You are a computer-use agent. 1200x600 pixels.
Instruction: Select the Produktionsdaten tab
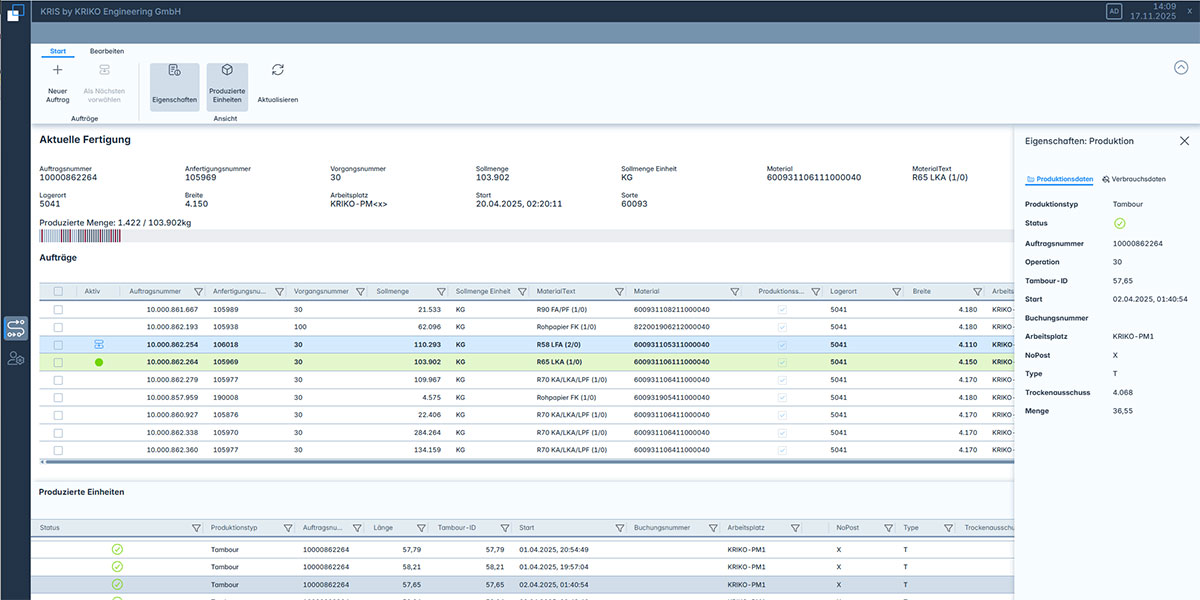click(1058, 179)
